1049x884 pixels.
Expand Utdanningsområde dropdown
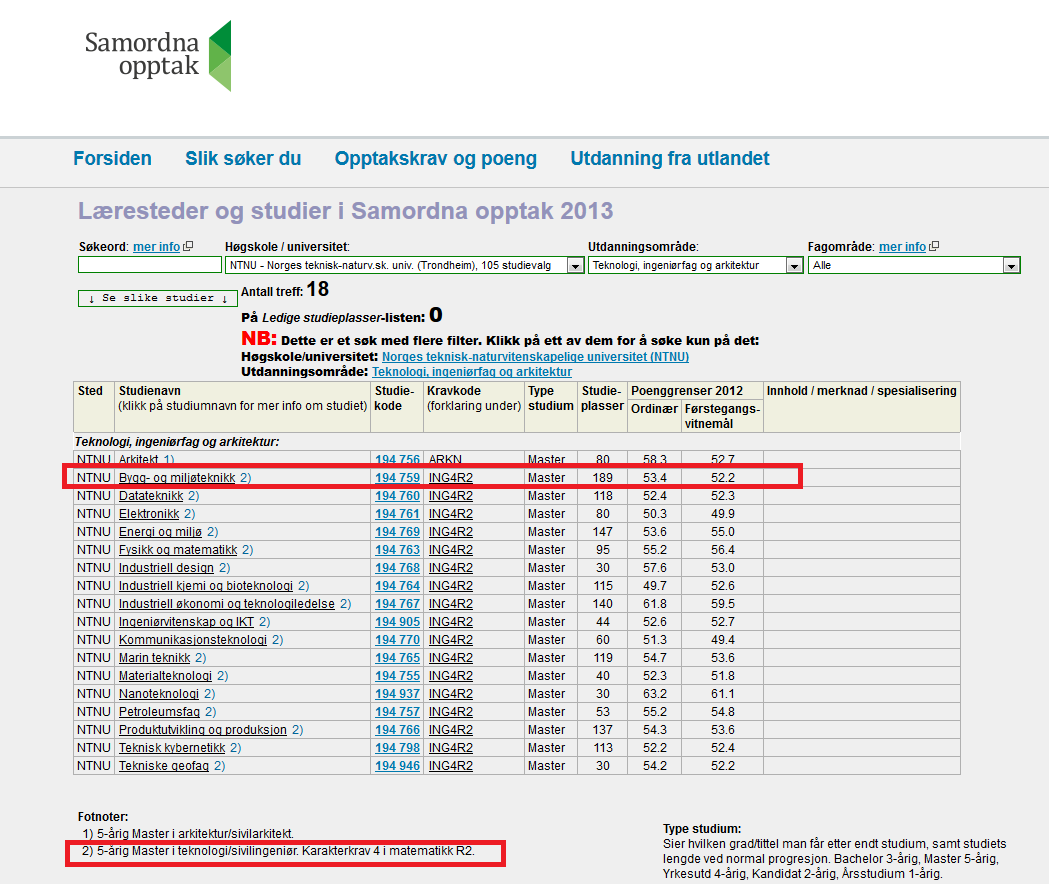click(695, 265)
